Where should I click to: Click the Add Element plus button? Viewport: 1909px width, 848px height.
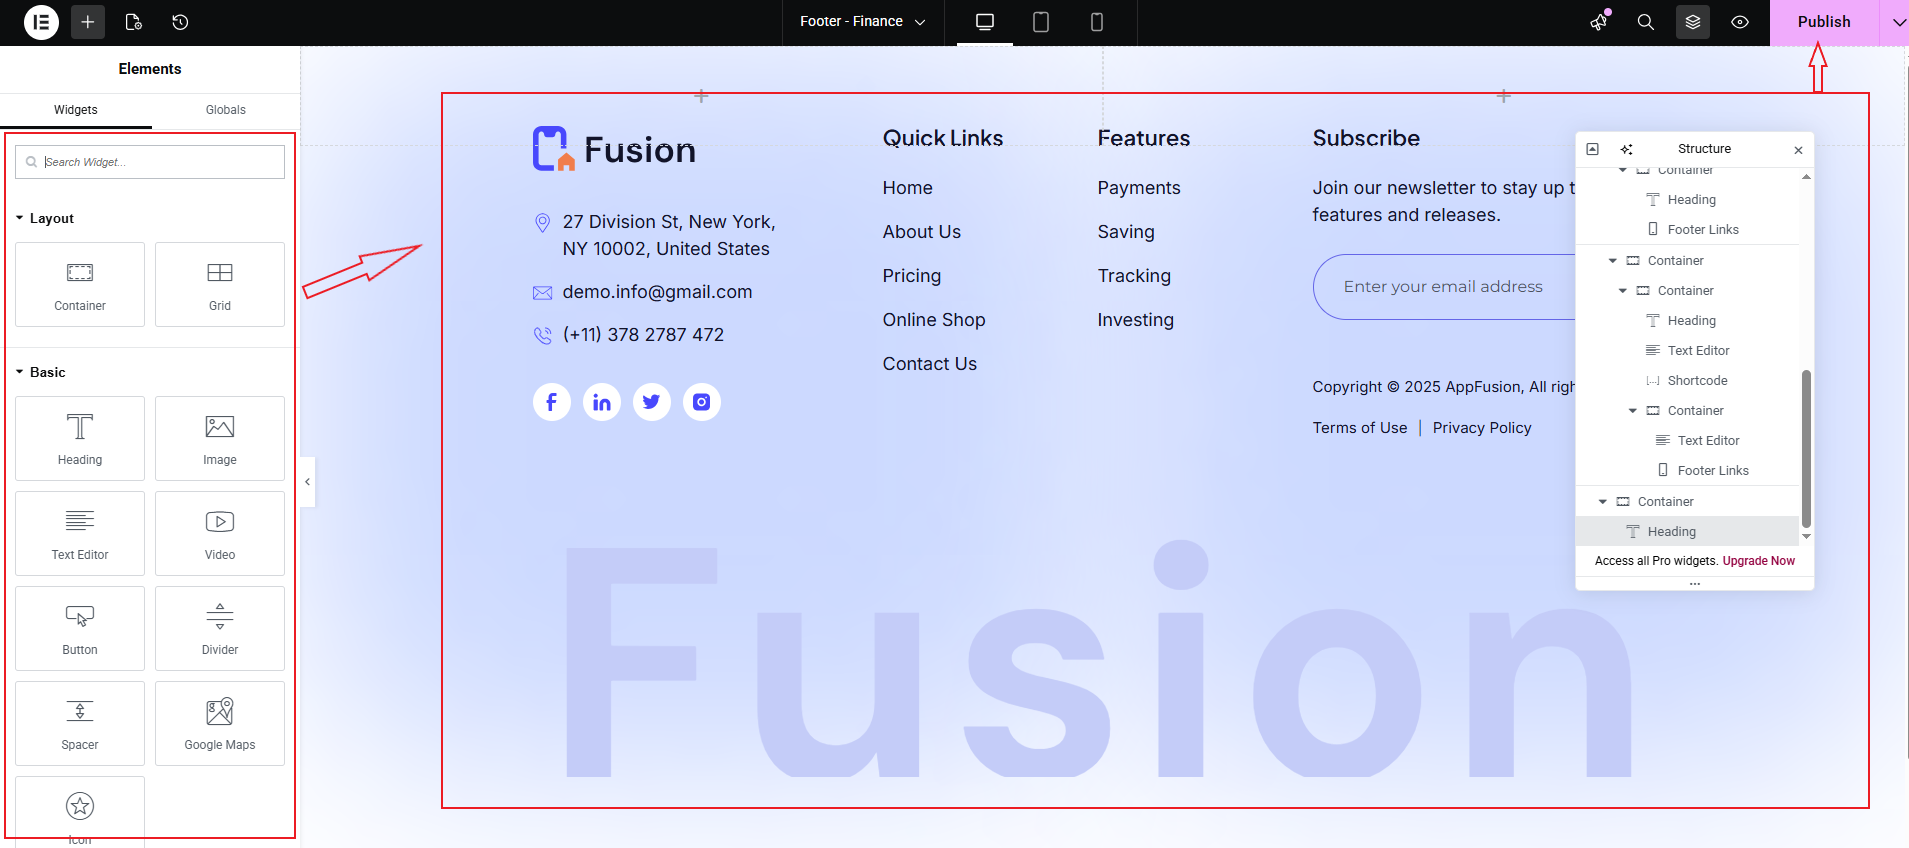[x=88, y=22]
